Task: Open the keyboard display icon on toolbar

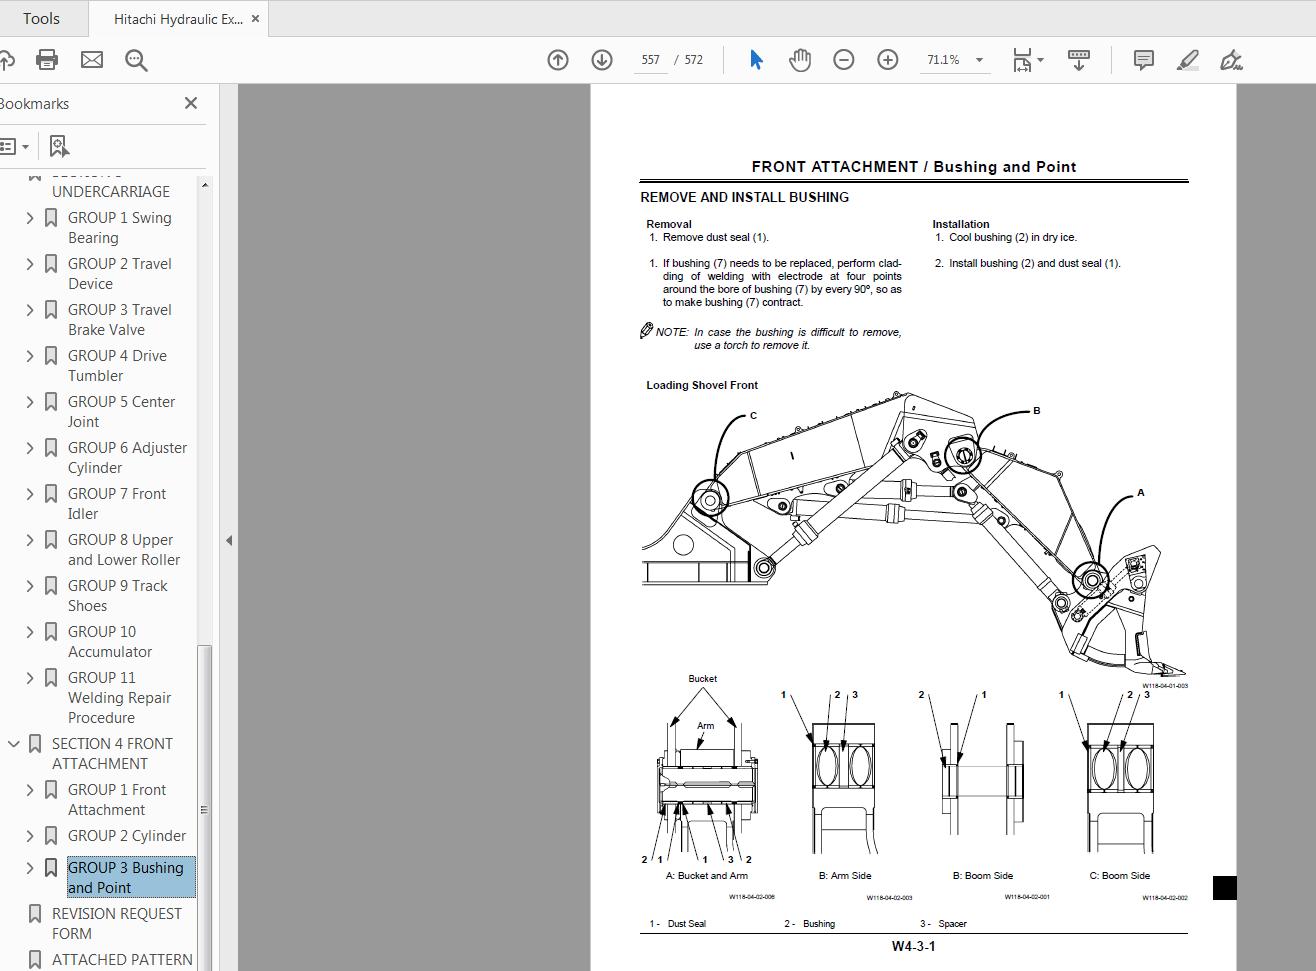Action: [x=1079, y=60]
